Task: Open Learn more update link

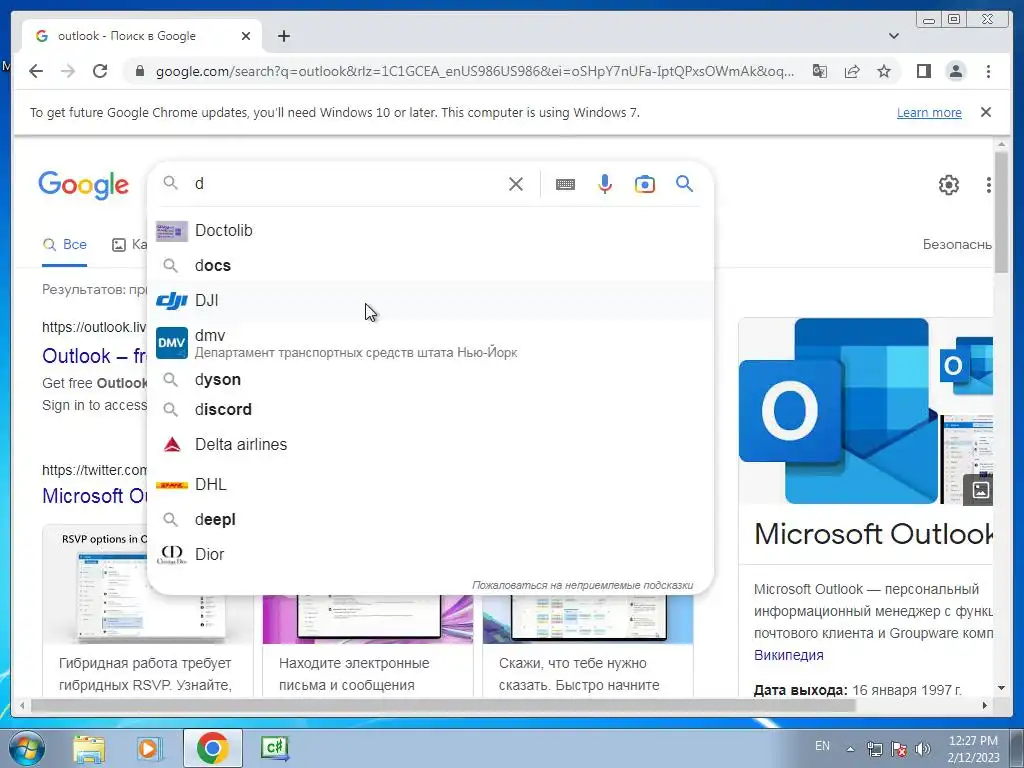Action: click(x=929, y=112)
